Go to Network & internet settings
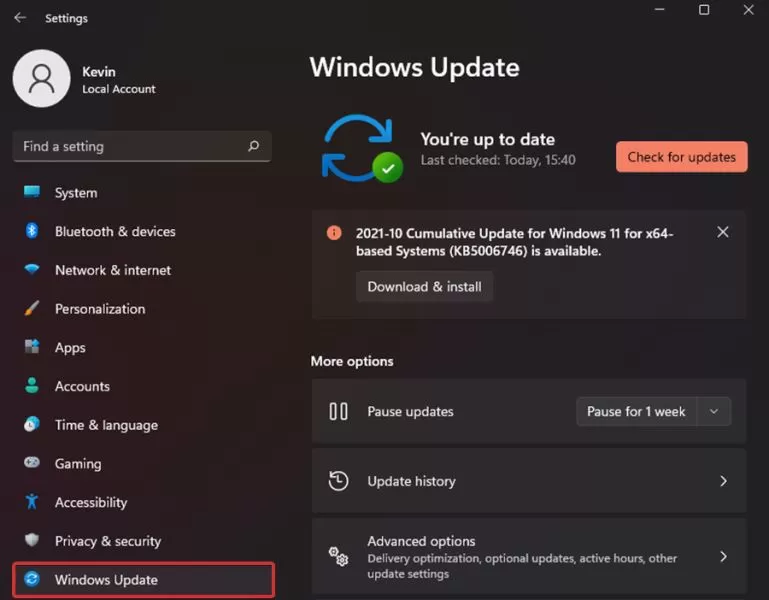This screenshot has width=769, height=600. (142, 270)
